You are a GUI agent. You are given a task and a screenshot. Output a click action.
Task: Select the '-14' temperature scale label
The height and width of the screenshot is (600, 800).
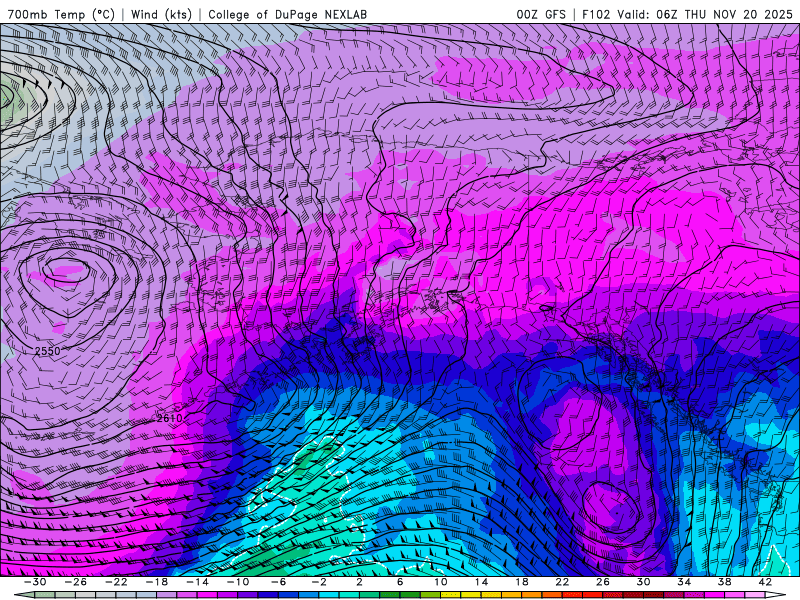[197, 582]
